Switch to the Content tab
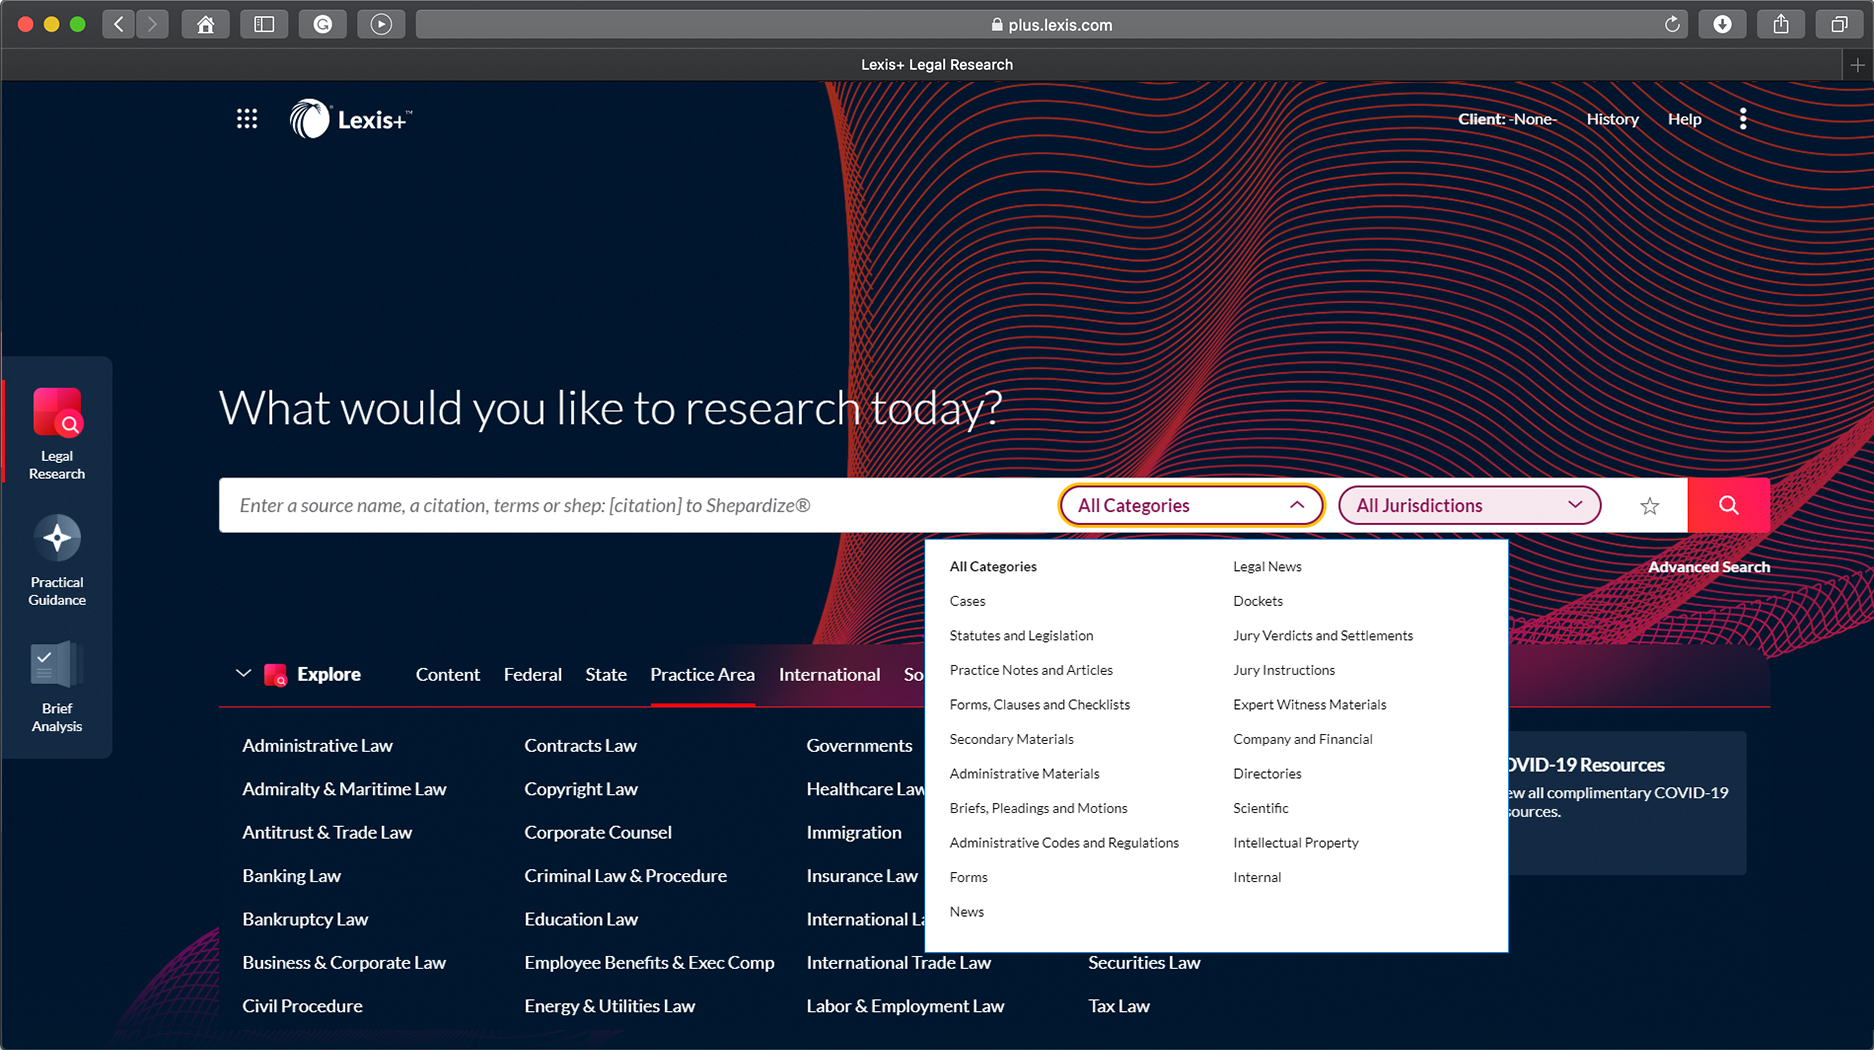The width and height of the screenshot is (1874, 1050). tap(448, 675)
